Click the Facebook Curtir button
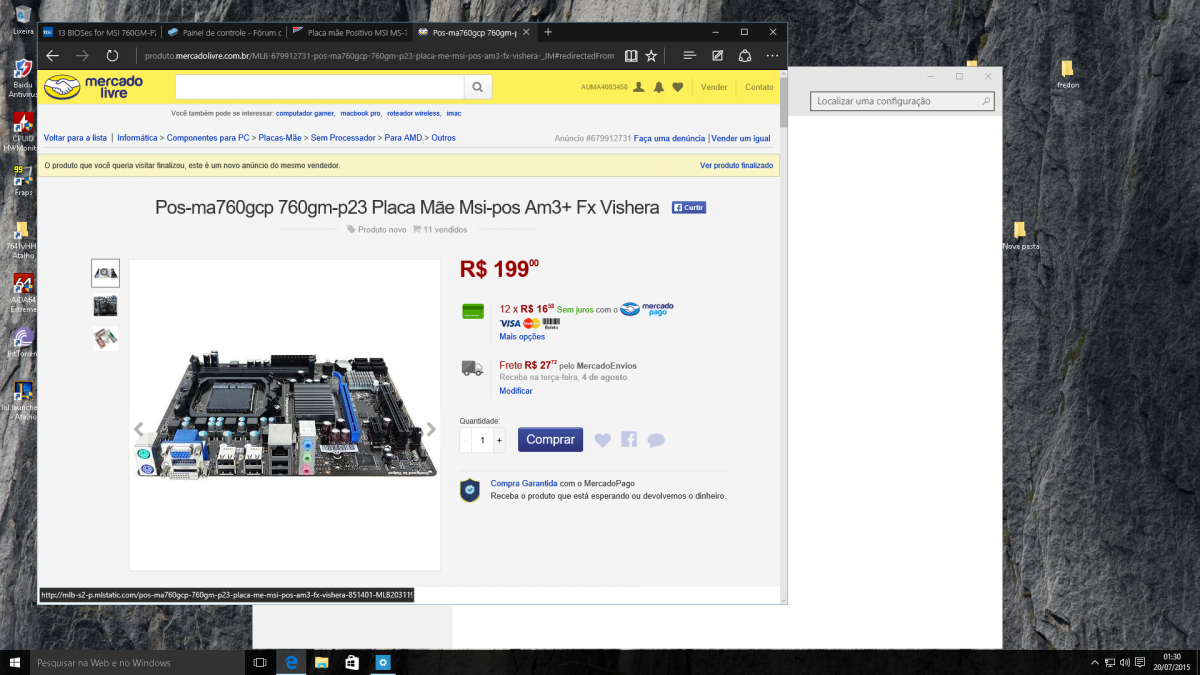The width and height of the screenshot is (1200, 675). coord(689,208)
